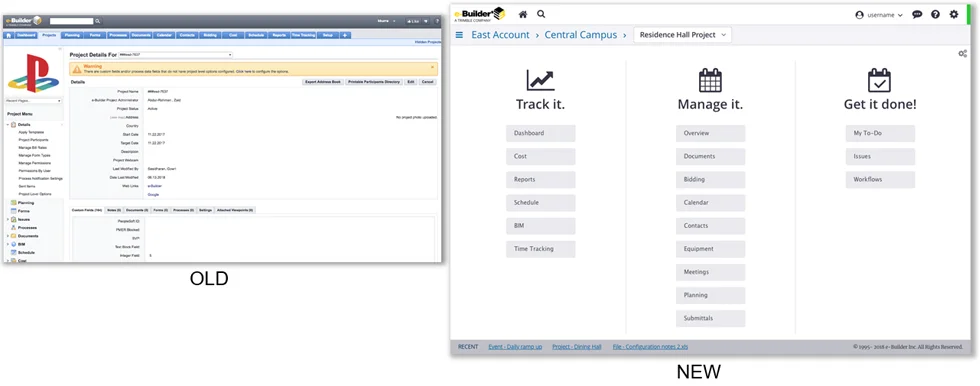
Task: Expand the BIM tree node
Action: click(x=8, y=244)
